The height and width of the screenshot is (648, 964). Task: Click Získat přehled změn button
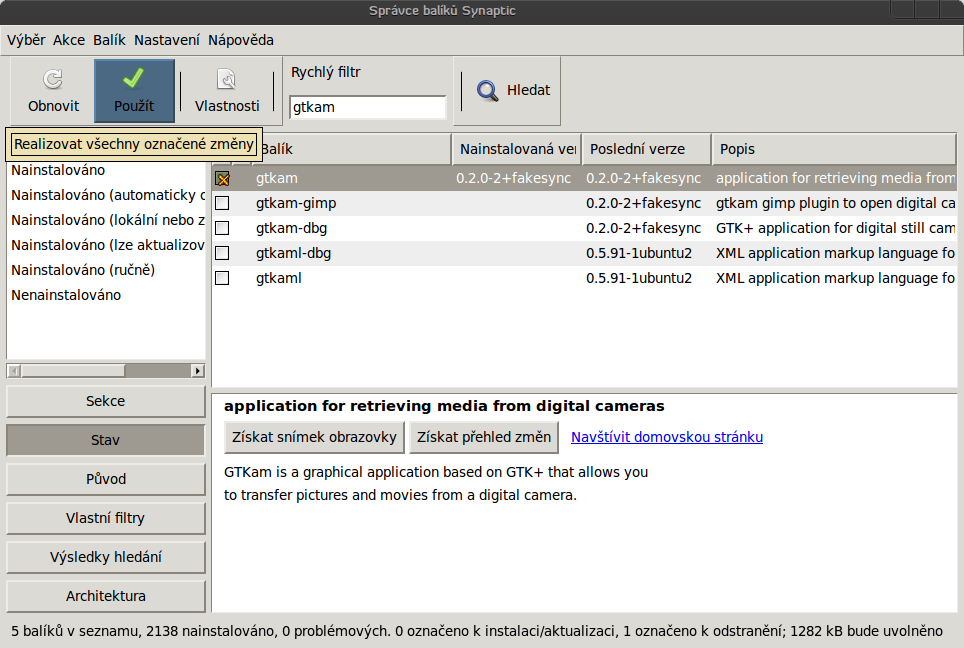click(x=484, y=437)
